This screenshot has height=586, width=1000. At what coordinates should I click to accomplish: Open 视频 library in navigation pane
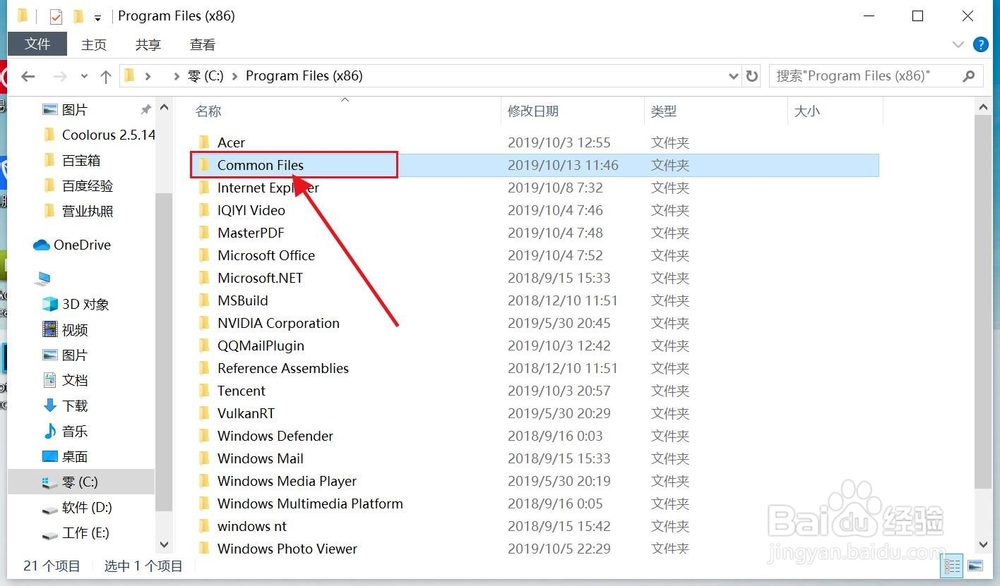pyautogui.click(x=75, y=330)
